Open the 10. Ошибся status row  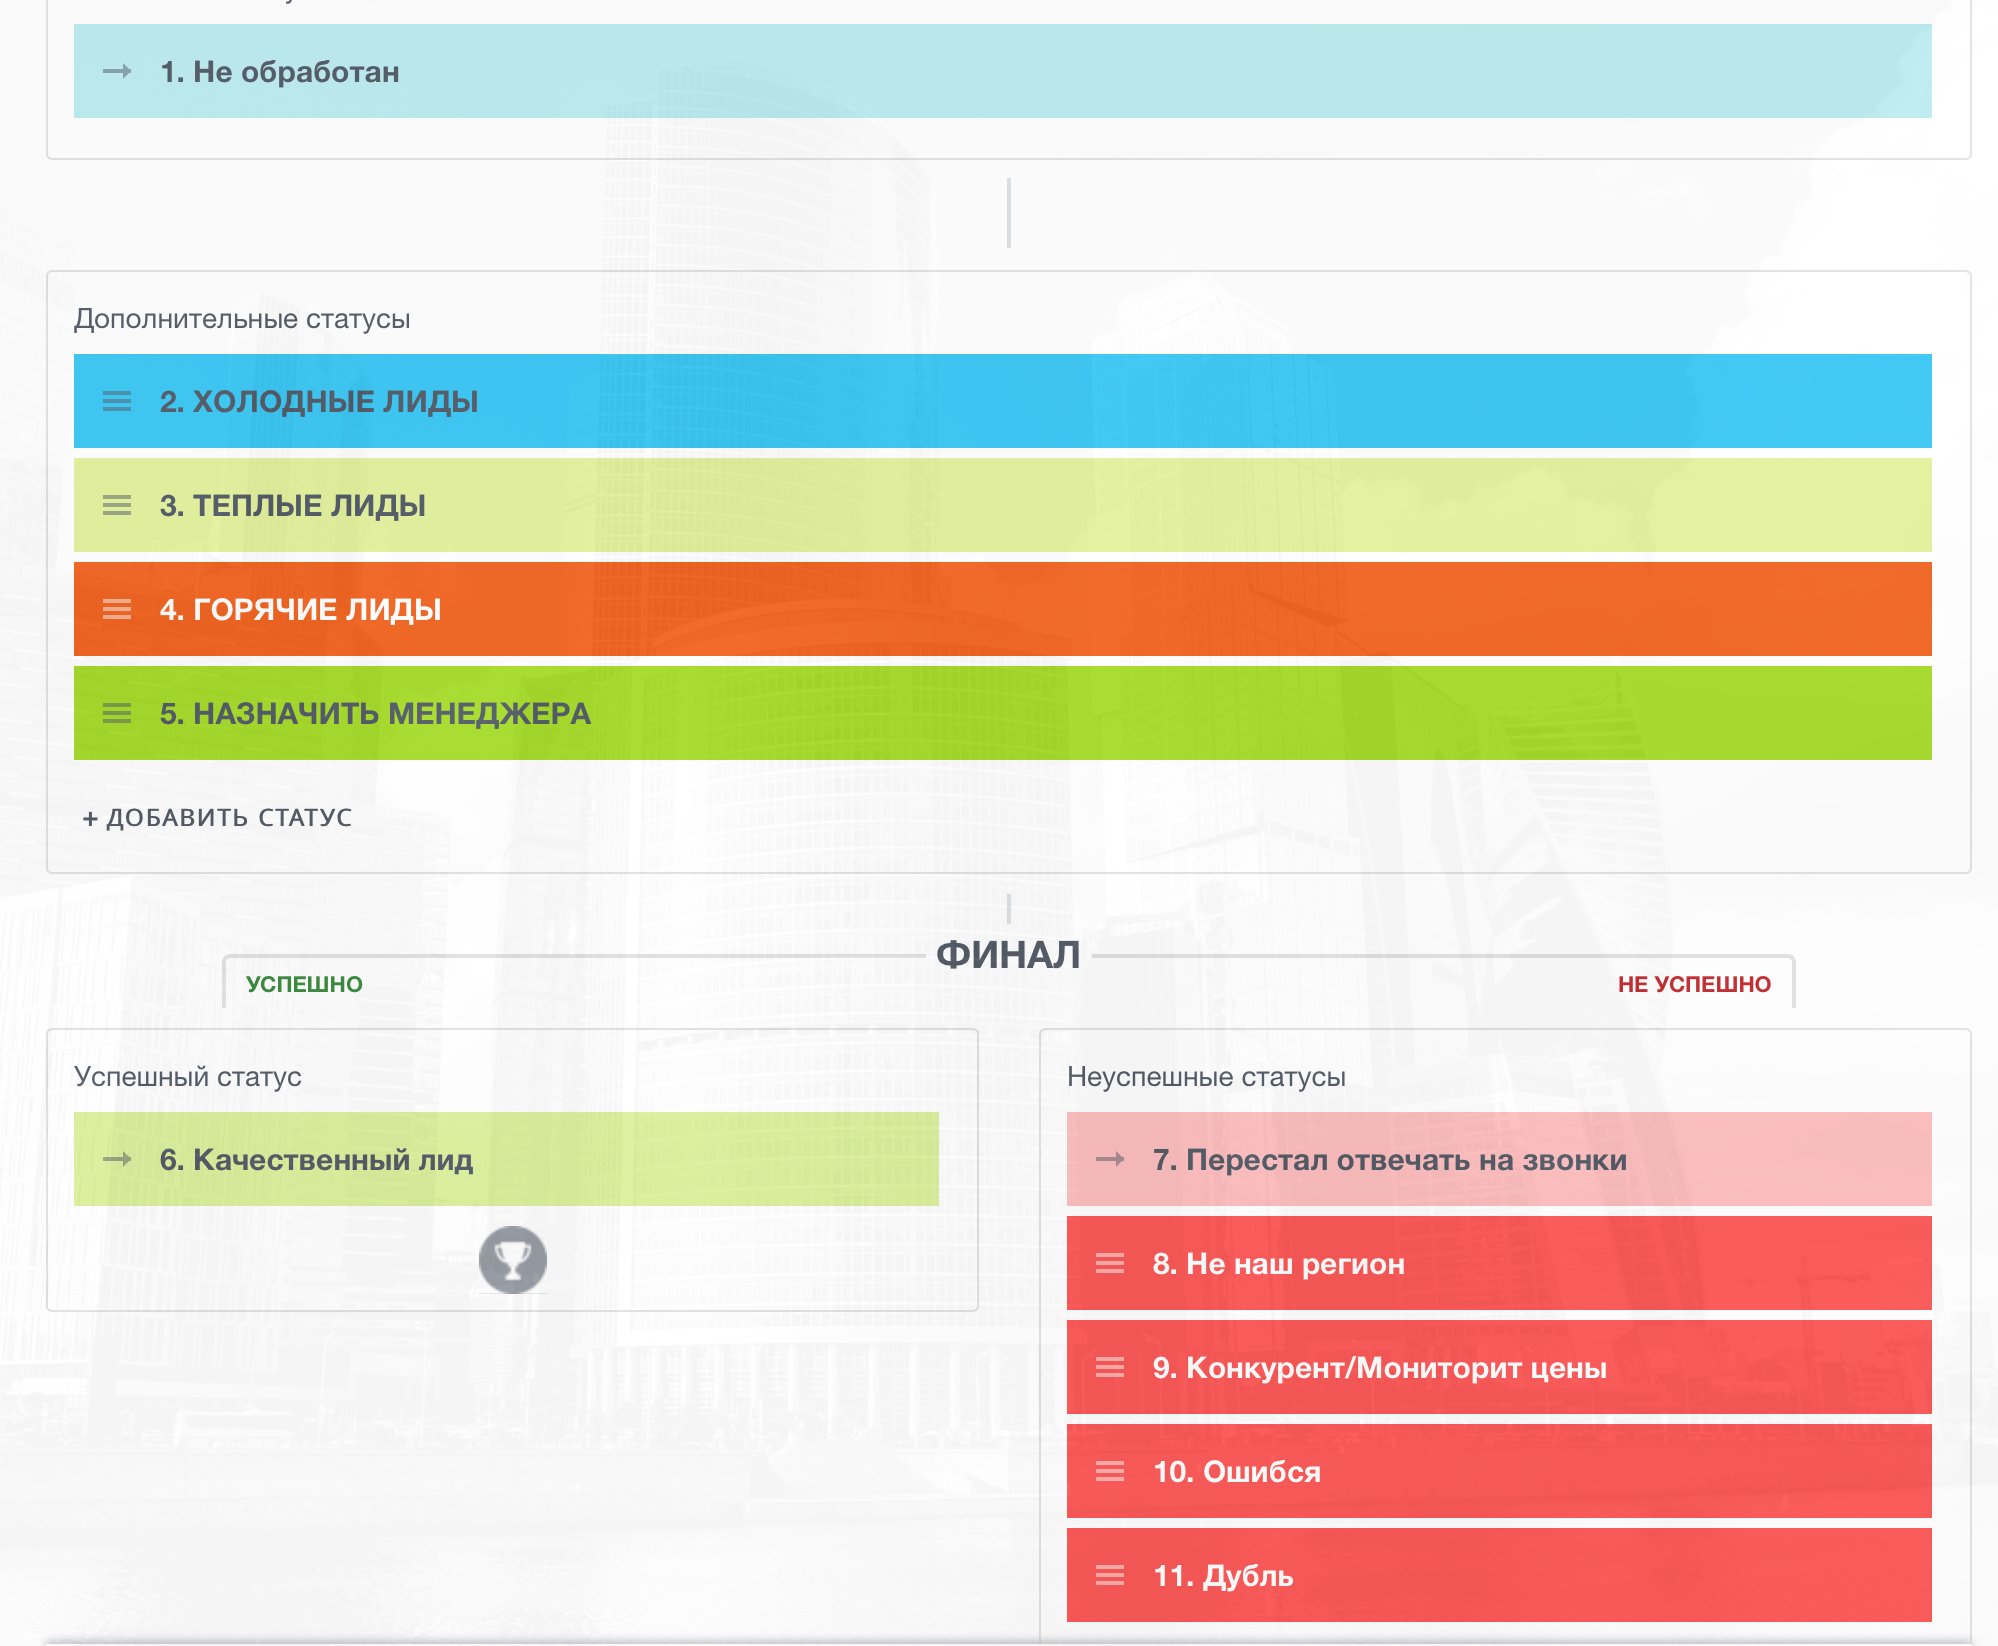pos(1500,1471)
